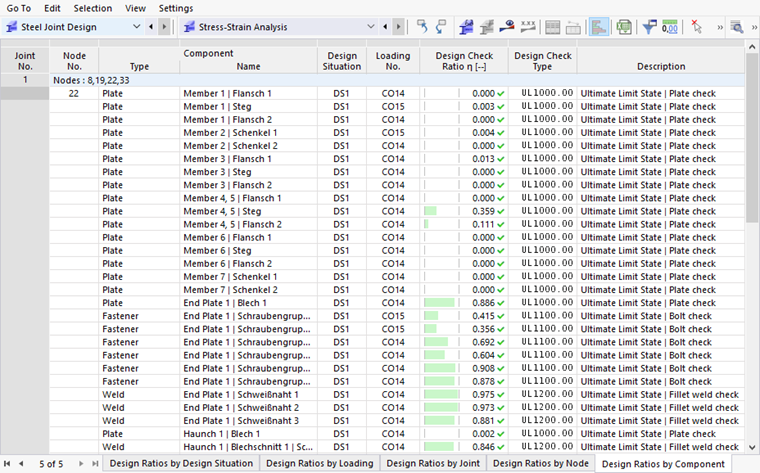Click the scrollbar up arrow

click(x=752, y=47)
